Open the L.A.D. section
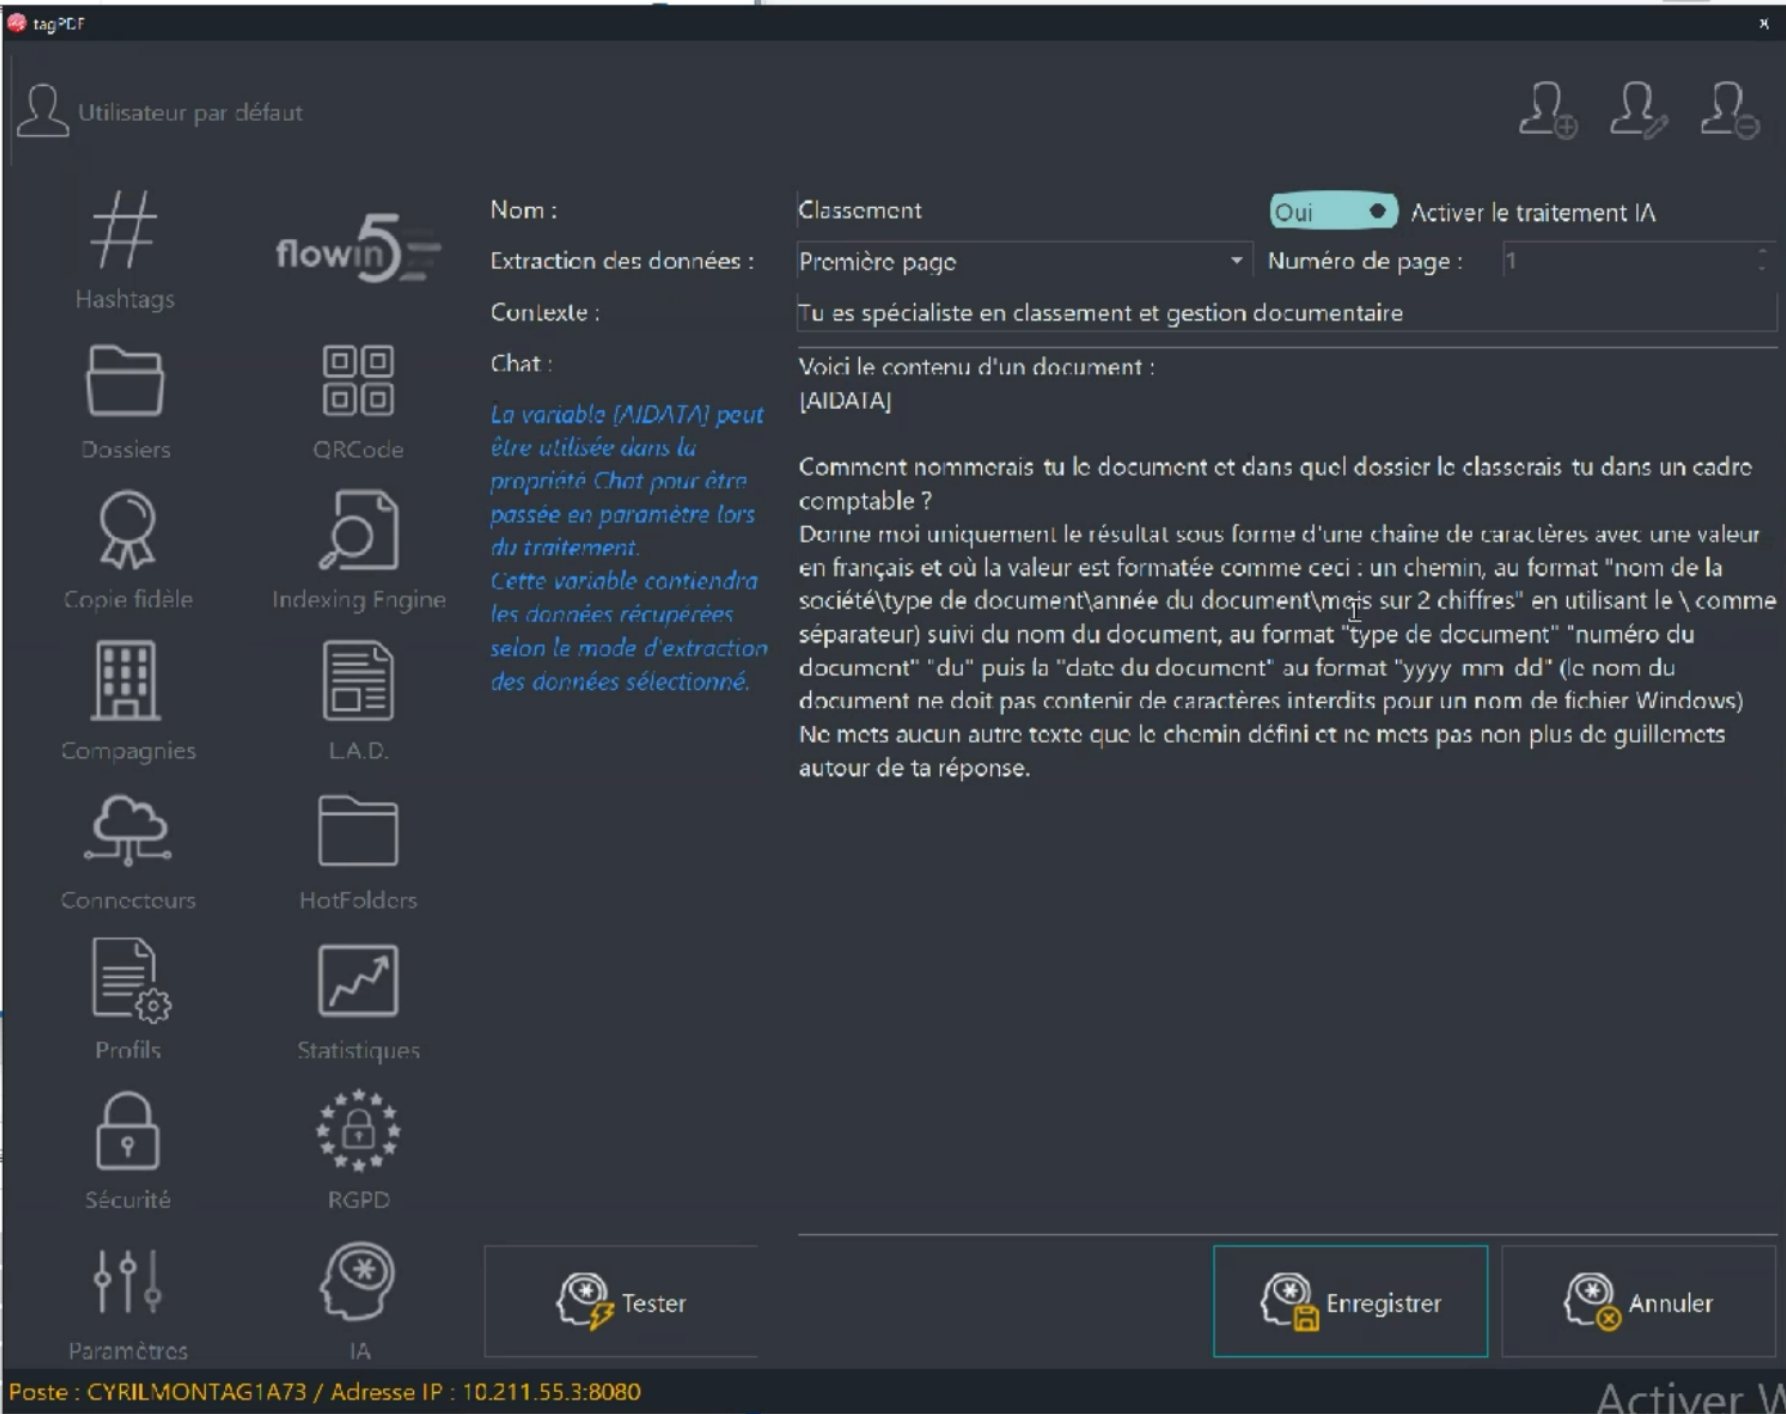 [x=358, y=701]
